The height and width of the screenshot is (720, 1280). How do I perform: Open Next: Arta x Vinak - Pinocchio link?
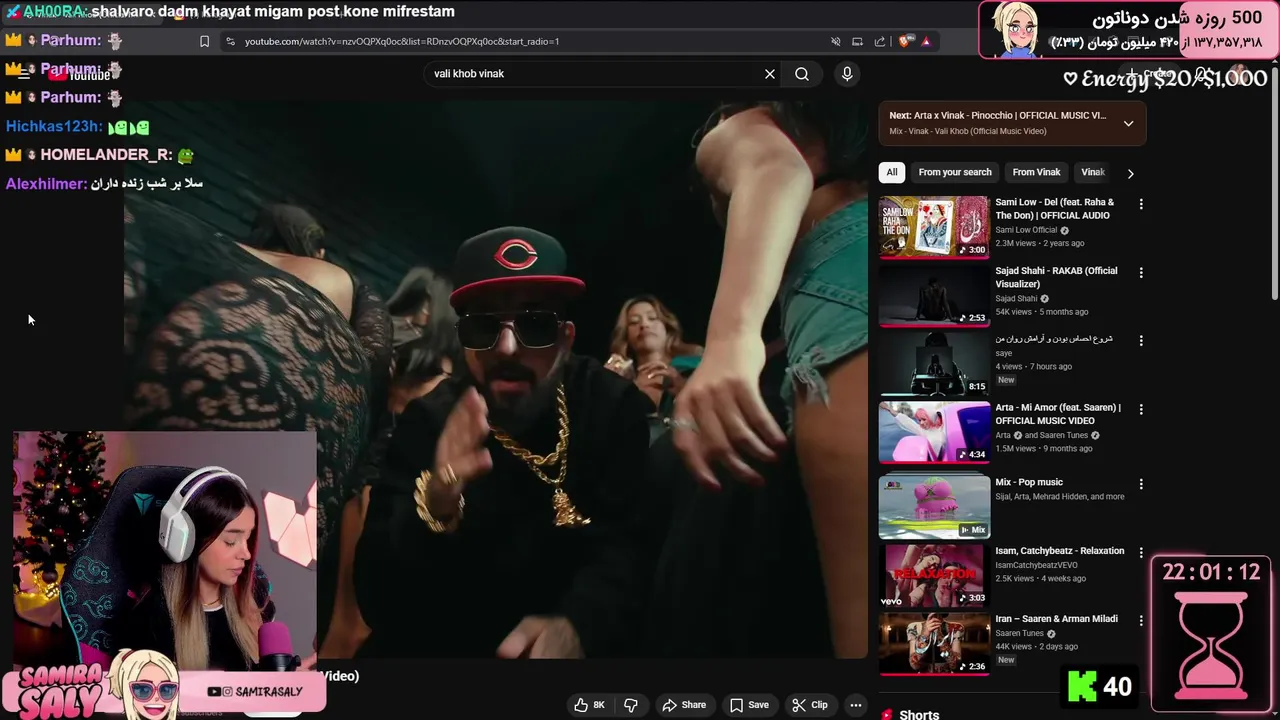click(998, 115)
